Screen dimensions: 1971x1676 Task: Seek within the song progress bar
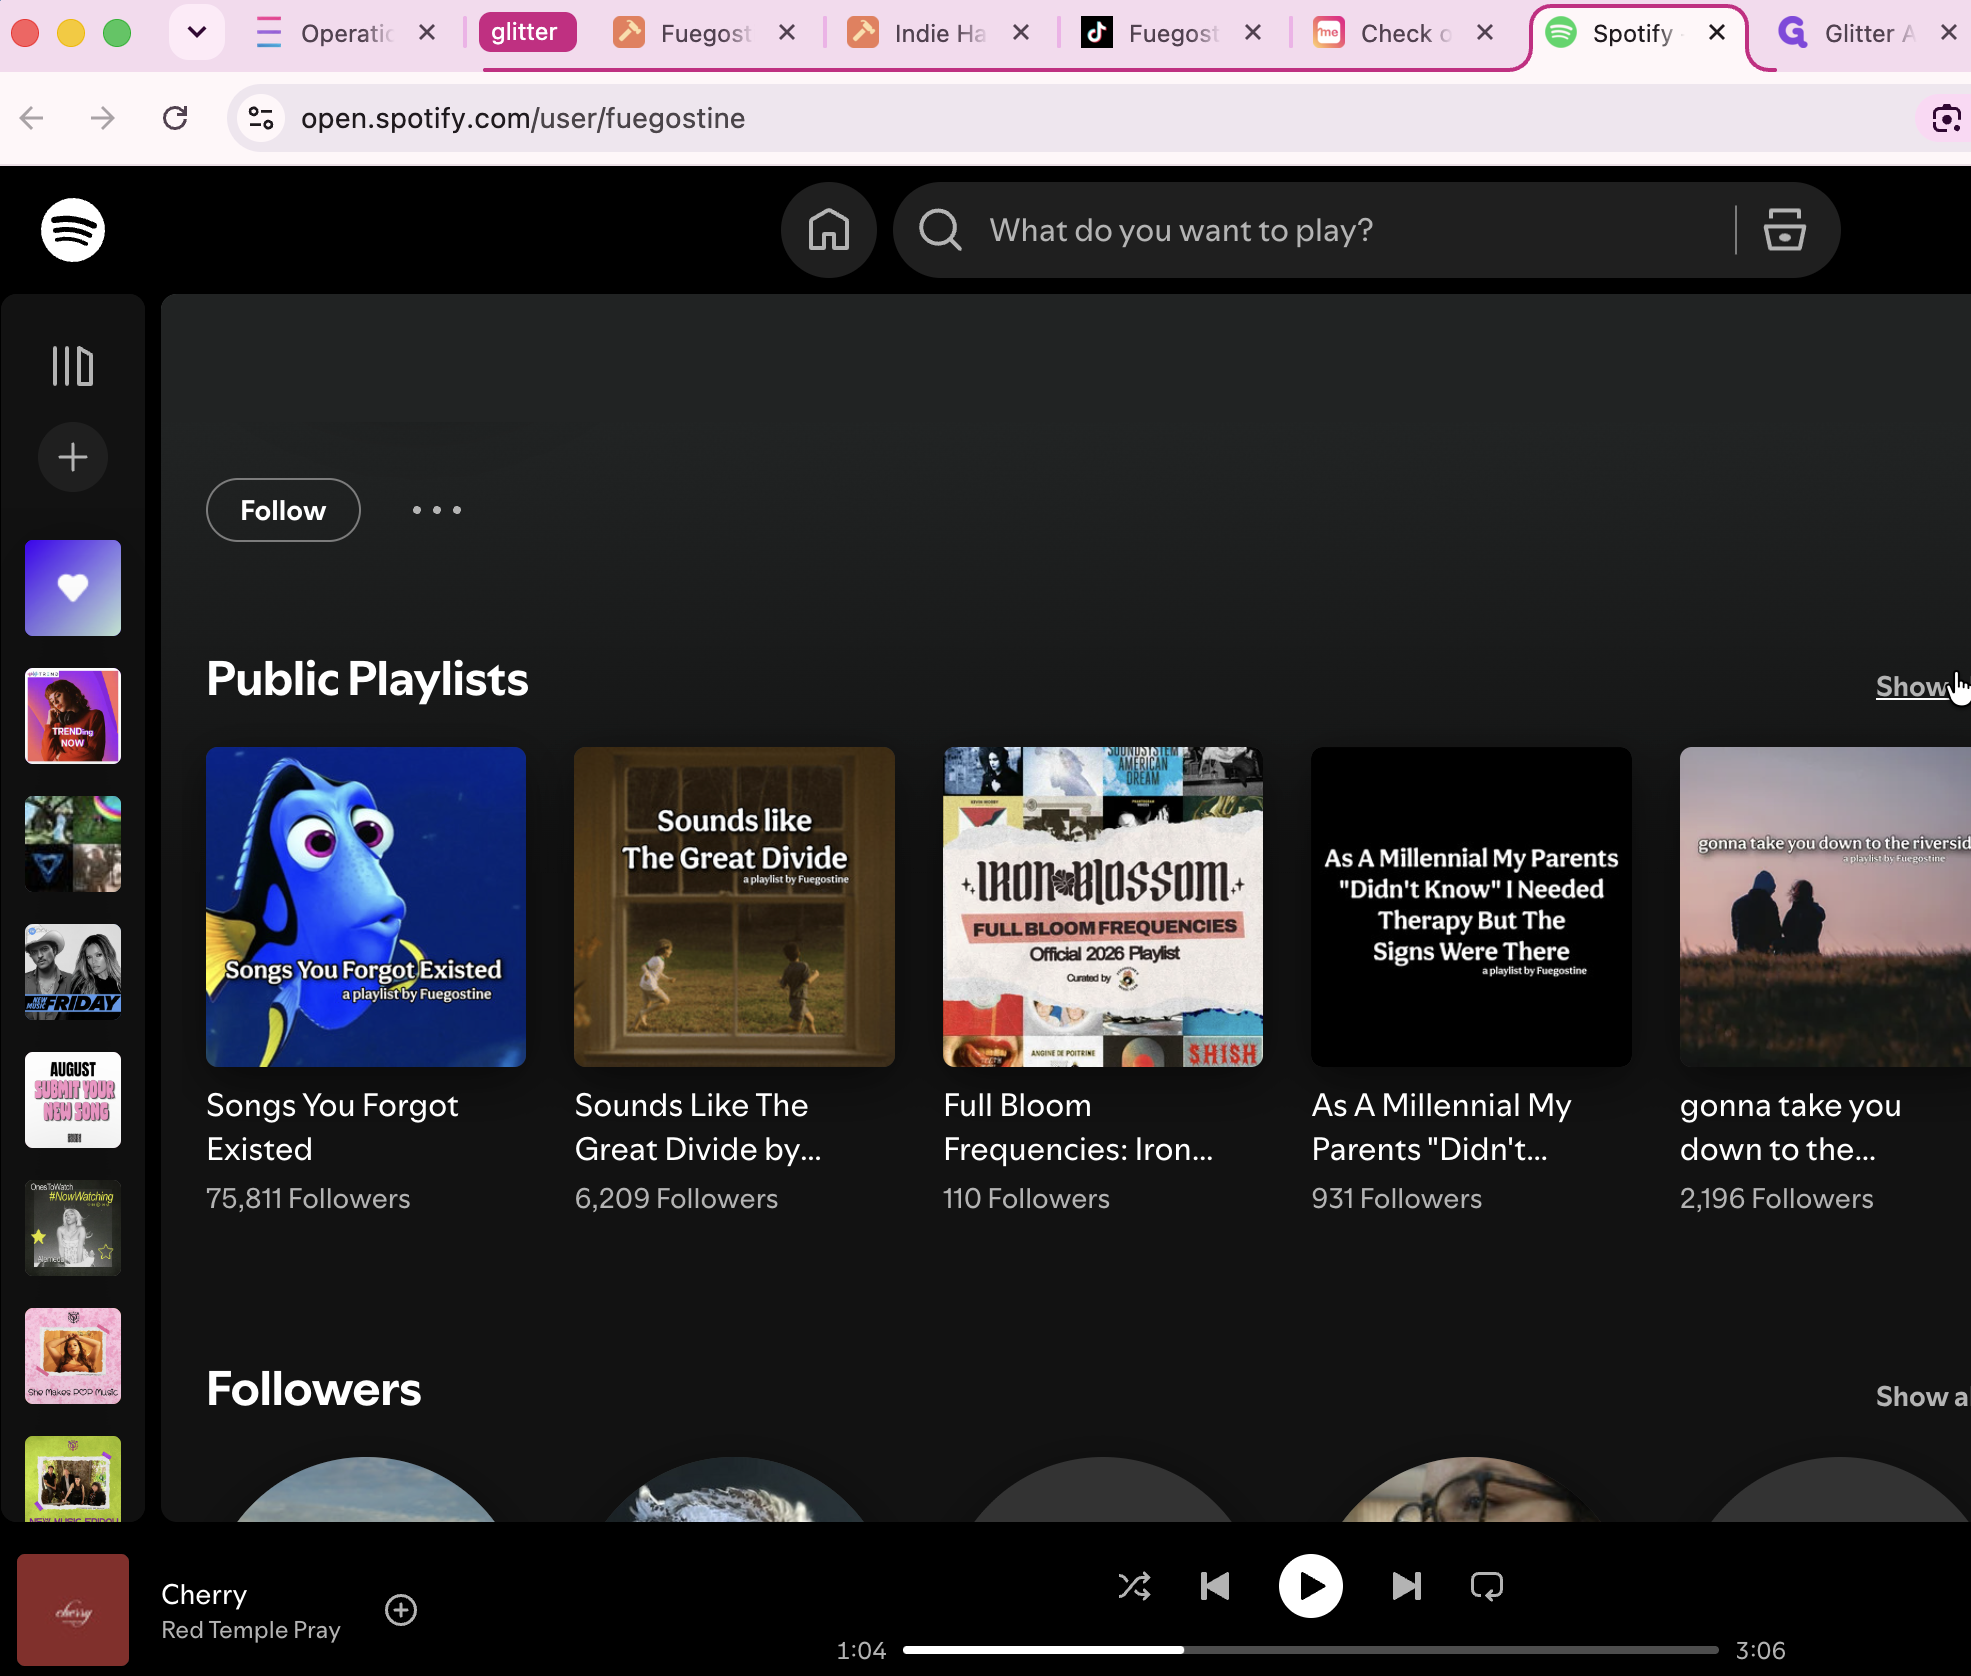1310,1650
